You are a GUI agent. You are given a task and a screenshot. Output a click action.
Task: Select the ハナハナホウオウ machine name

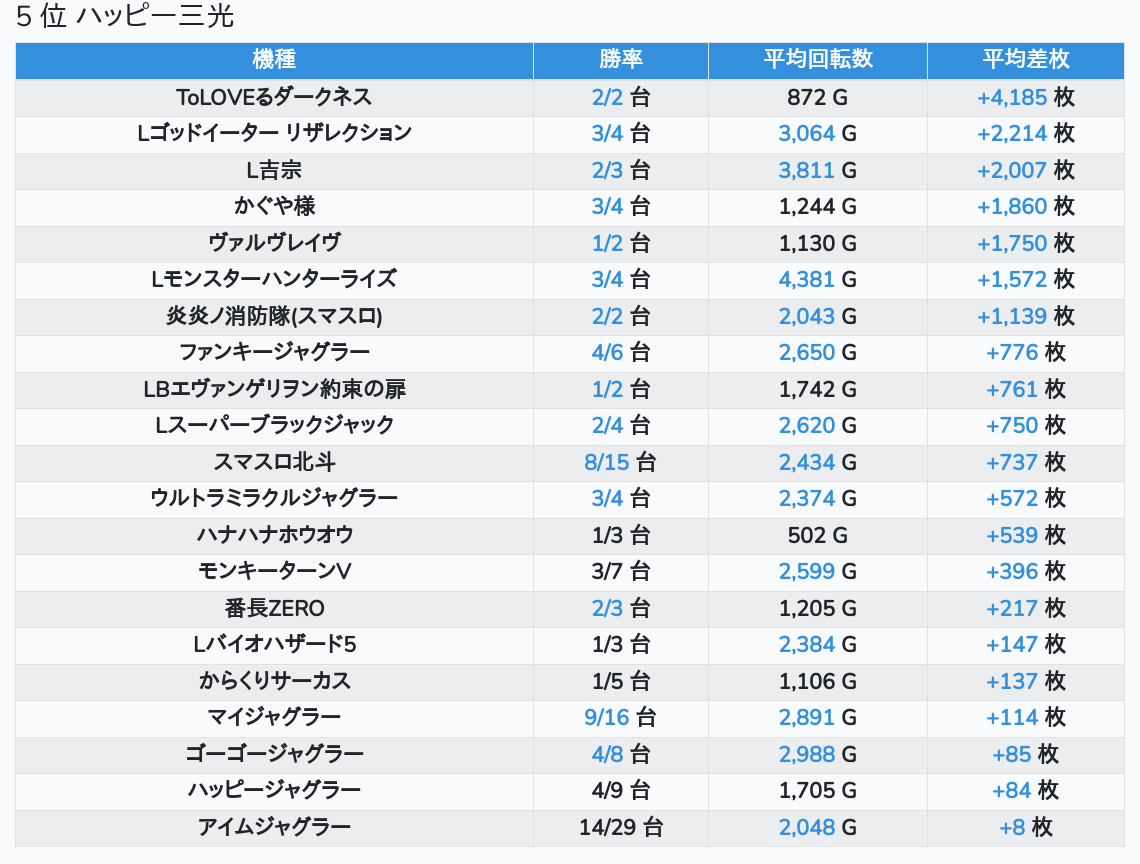274,535
